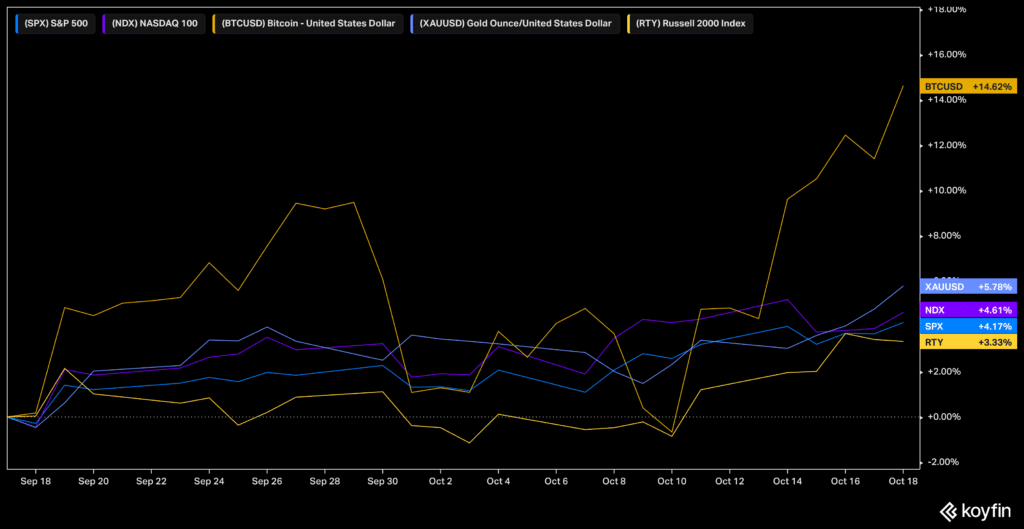The height and width of the screenshot is (529, 1024).
Task: Click the +0.00% axis label
Action: (x=944, y=417)
